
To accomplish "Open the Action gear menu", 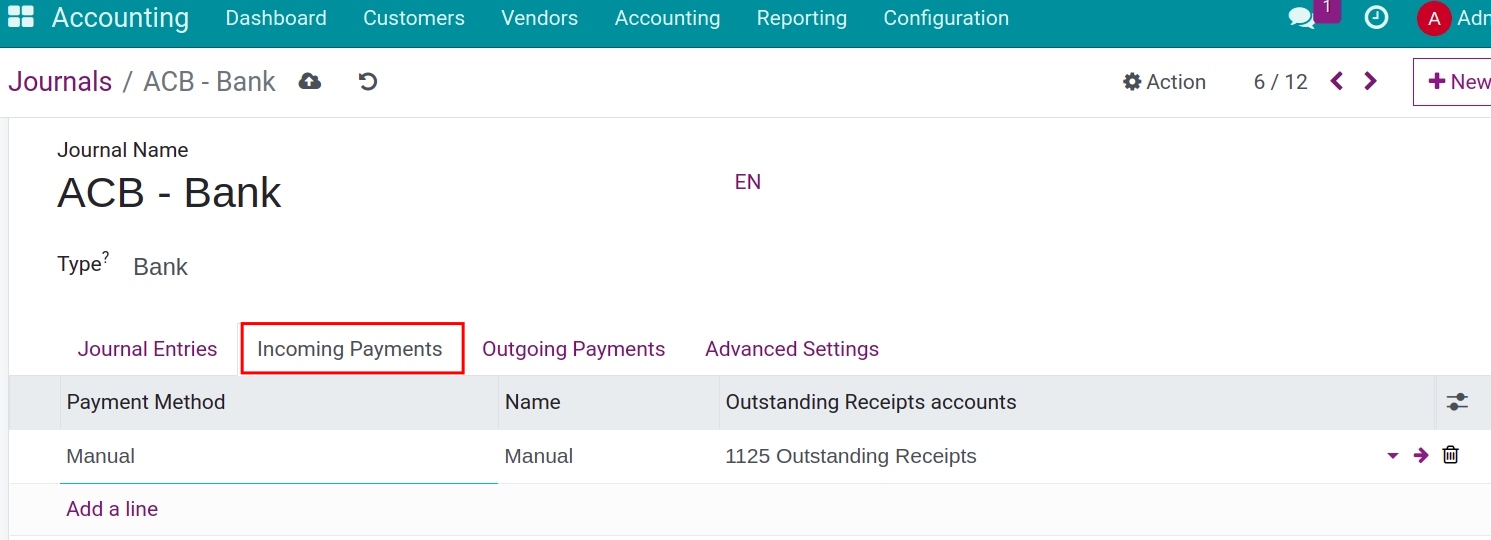I will pyautogui.click(x=1164, y=82).
